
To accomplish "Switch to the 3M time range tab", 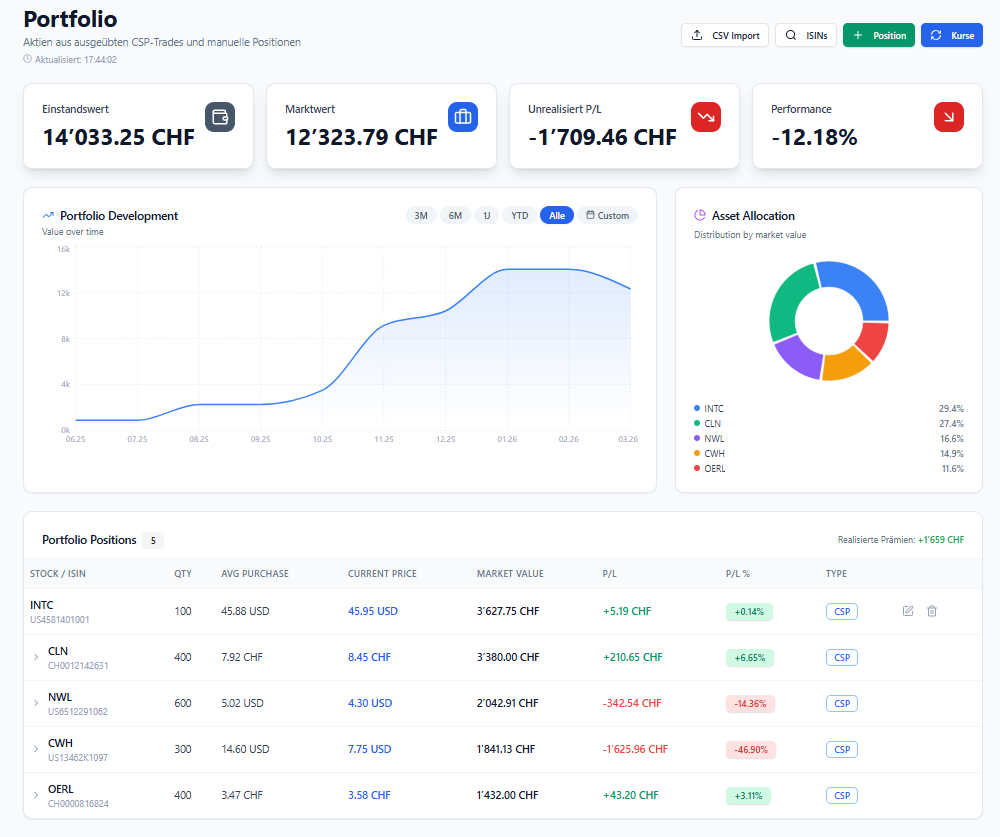I will point(421,215).
